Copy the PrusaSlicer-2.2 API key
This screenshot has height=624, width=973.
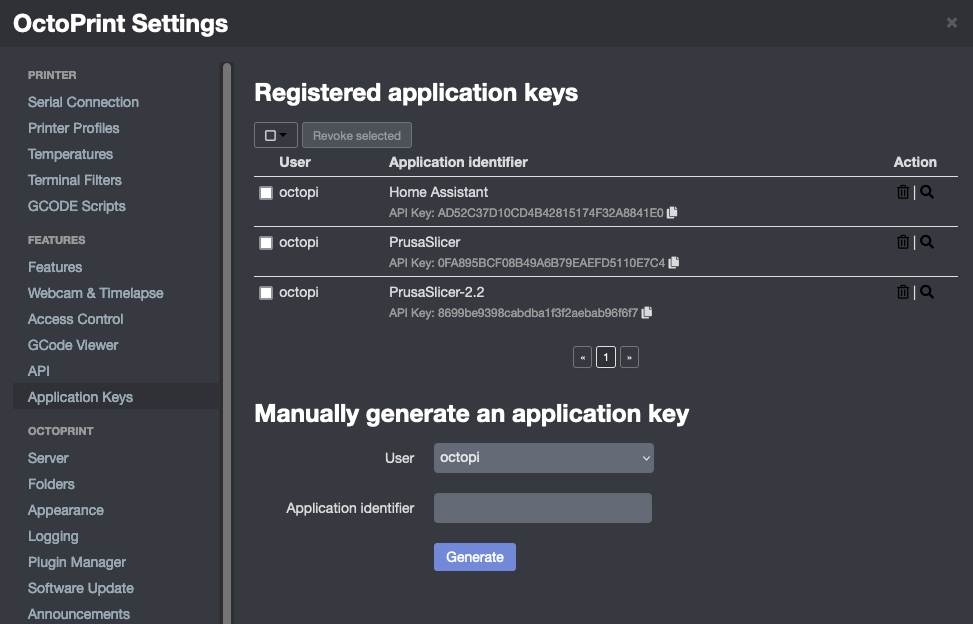click(647, 312)
